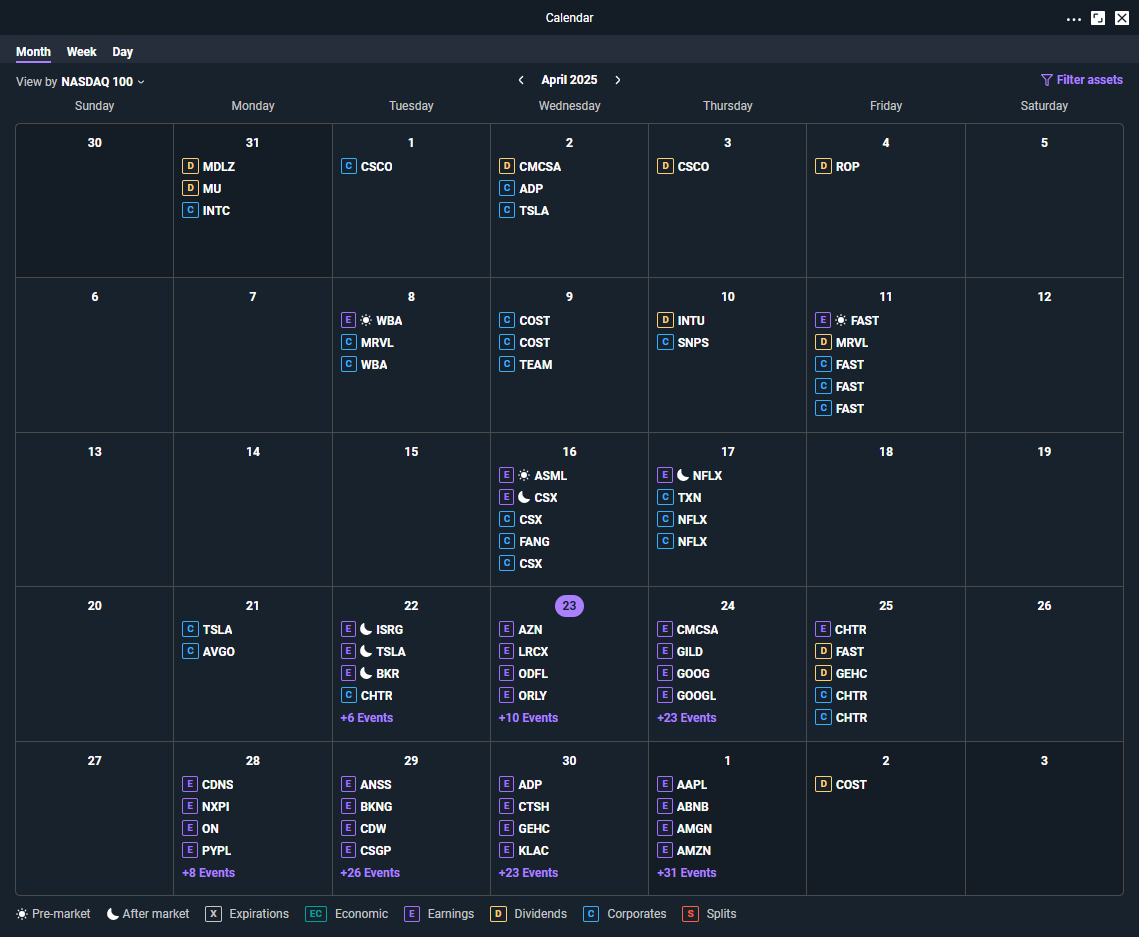Switch to the Month view tab
Image resolution: width=1139 pixels, height=937 pixels.
(33, 52)
